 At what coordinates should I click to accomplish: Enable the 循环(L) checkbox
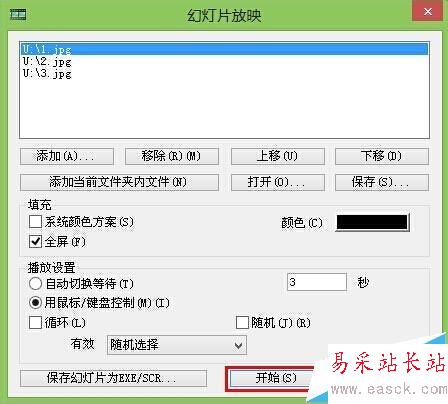[35, 322]
